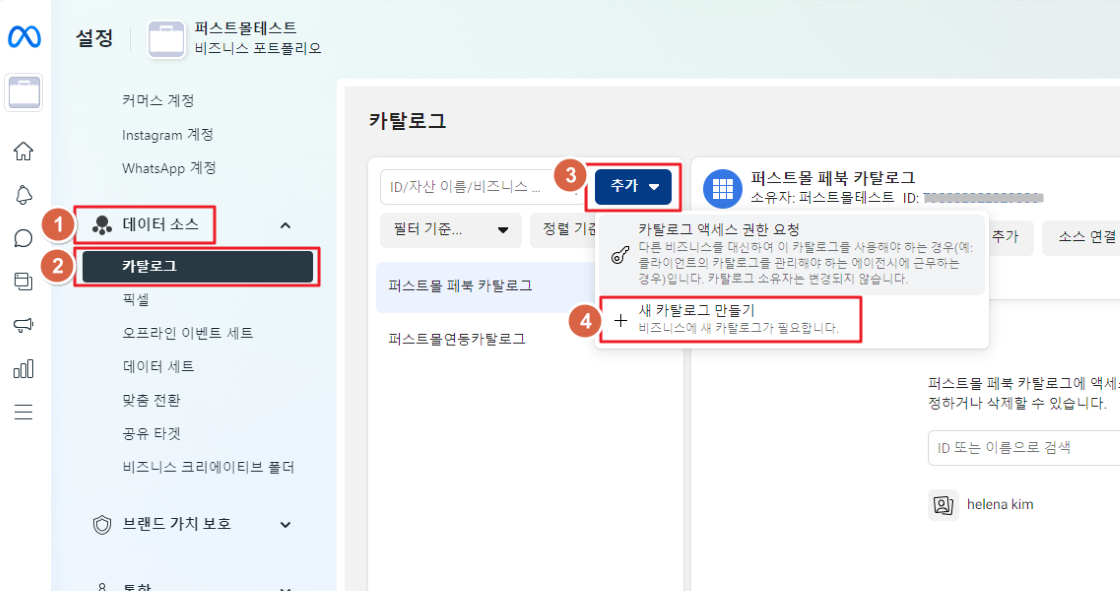
Task: Click the ID/자산 이름 search field
Action: click(x=483, y=187)
